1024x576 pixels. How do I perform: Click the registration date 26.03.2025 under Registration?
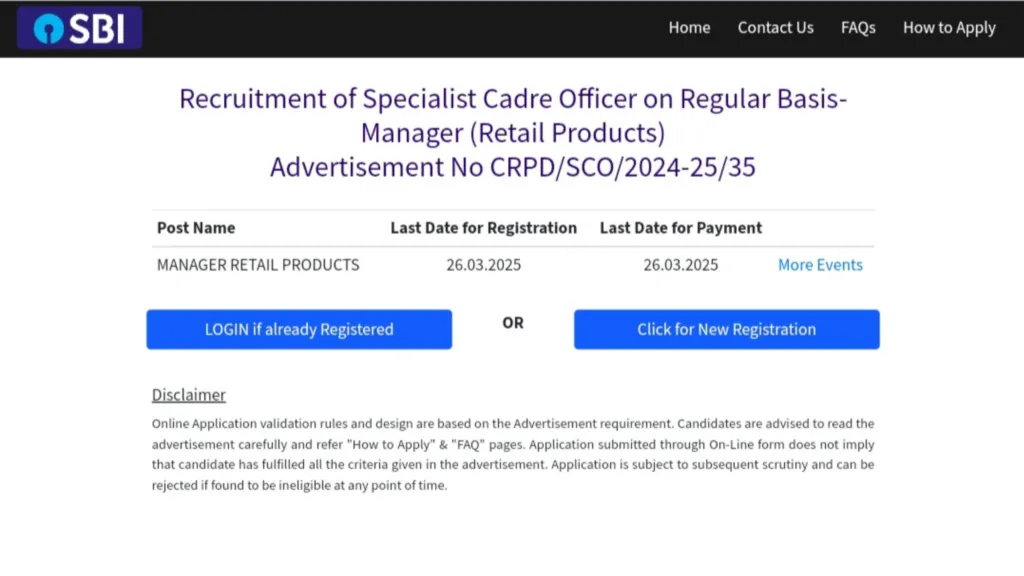click(x=483, y=264)
